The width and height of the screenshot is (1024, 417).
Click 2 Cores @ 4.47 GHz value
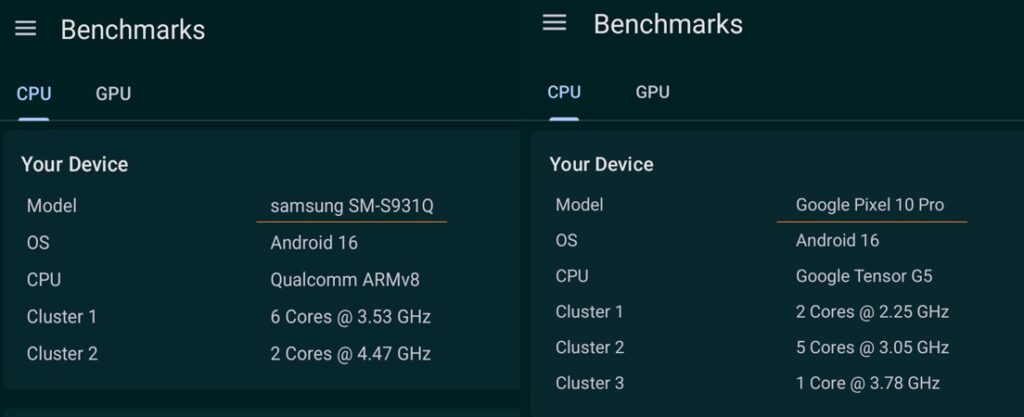tap(351, 354)
